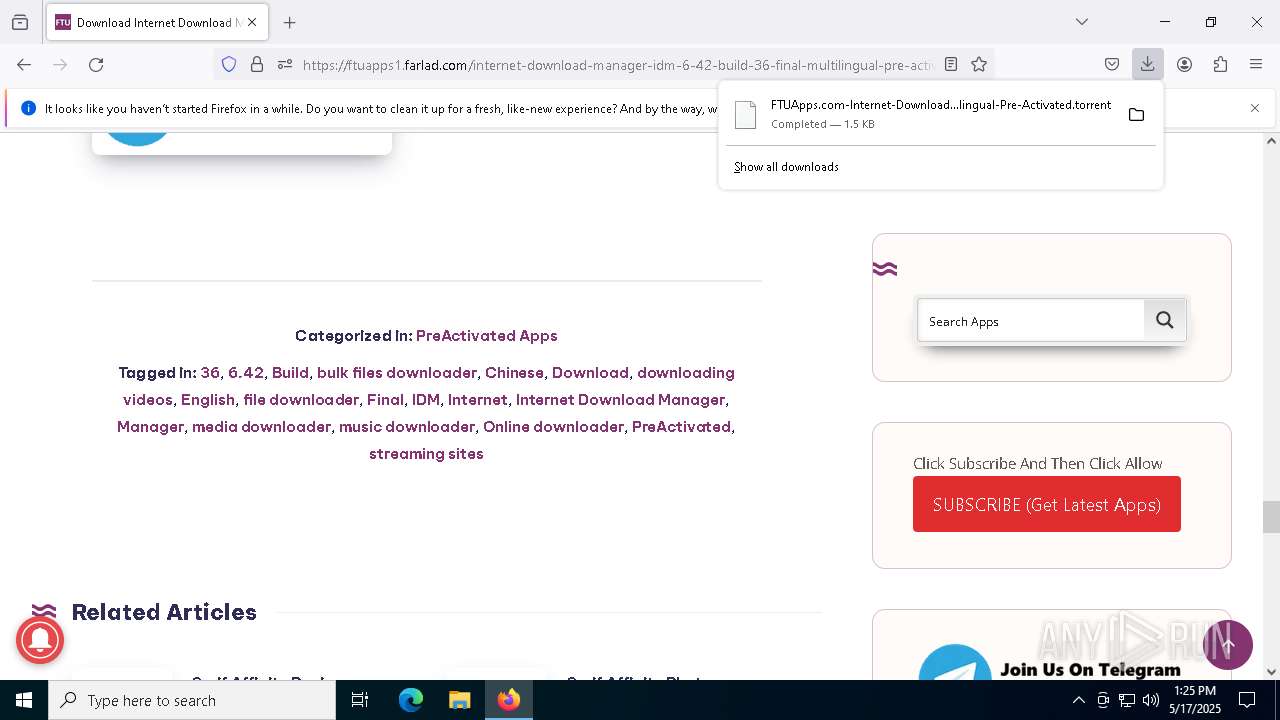Image resolution: width=1280 pixels, height=720 pixels.
Task: Open a new tab with plus button
Action: (290, 22)
